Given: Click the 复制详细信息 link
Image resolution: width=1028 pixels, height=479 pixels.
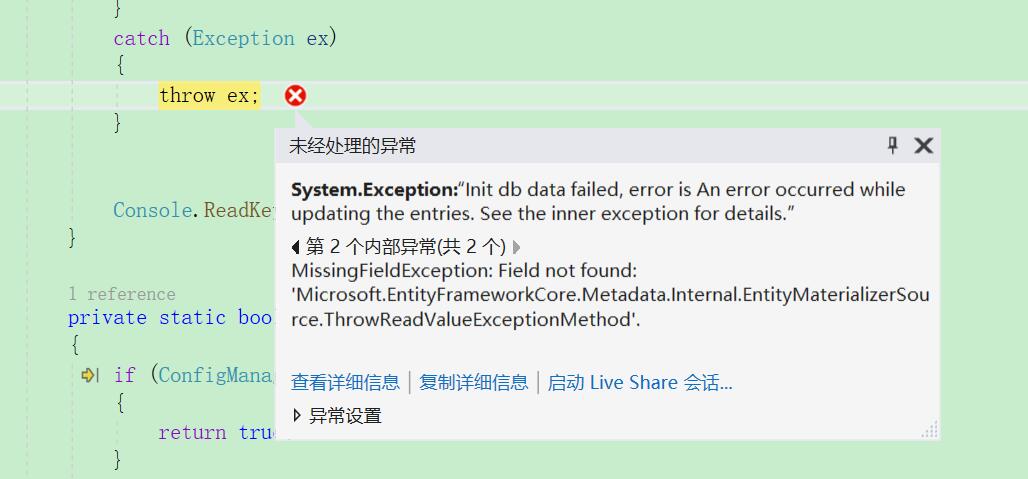Looking at the screenshot, I should point(473,382).
